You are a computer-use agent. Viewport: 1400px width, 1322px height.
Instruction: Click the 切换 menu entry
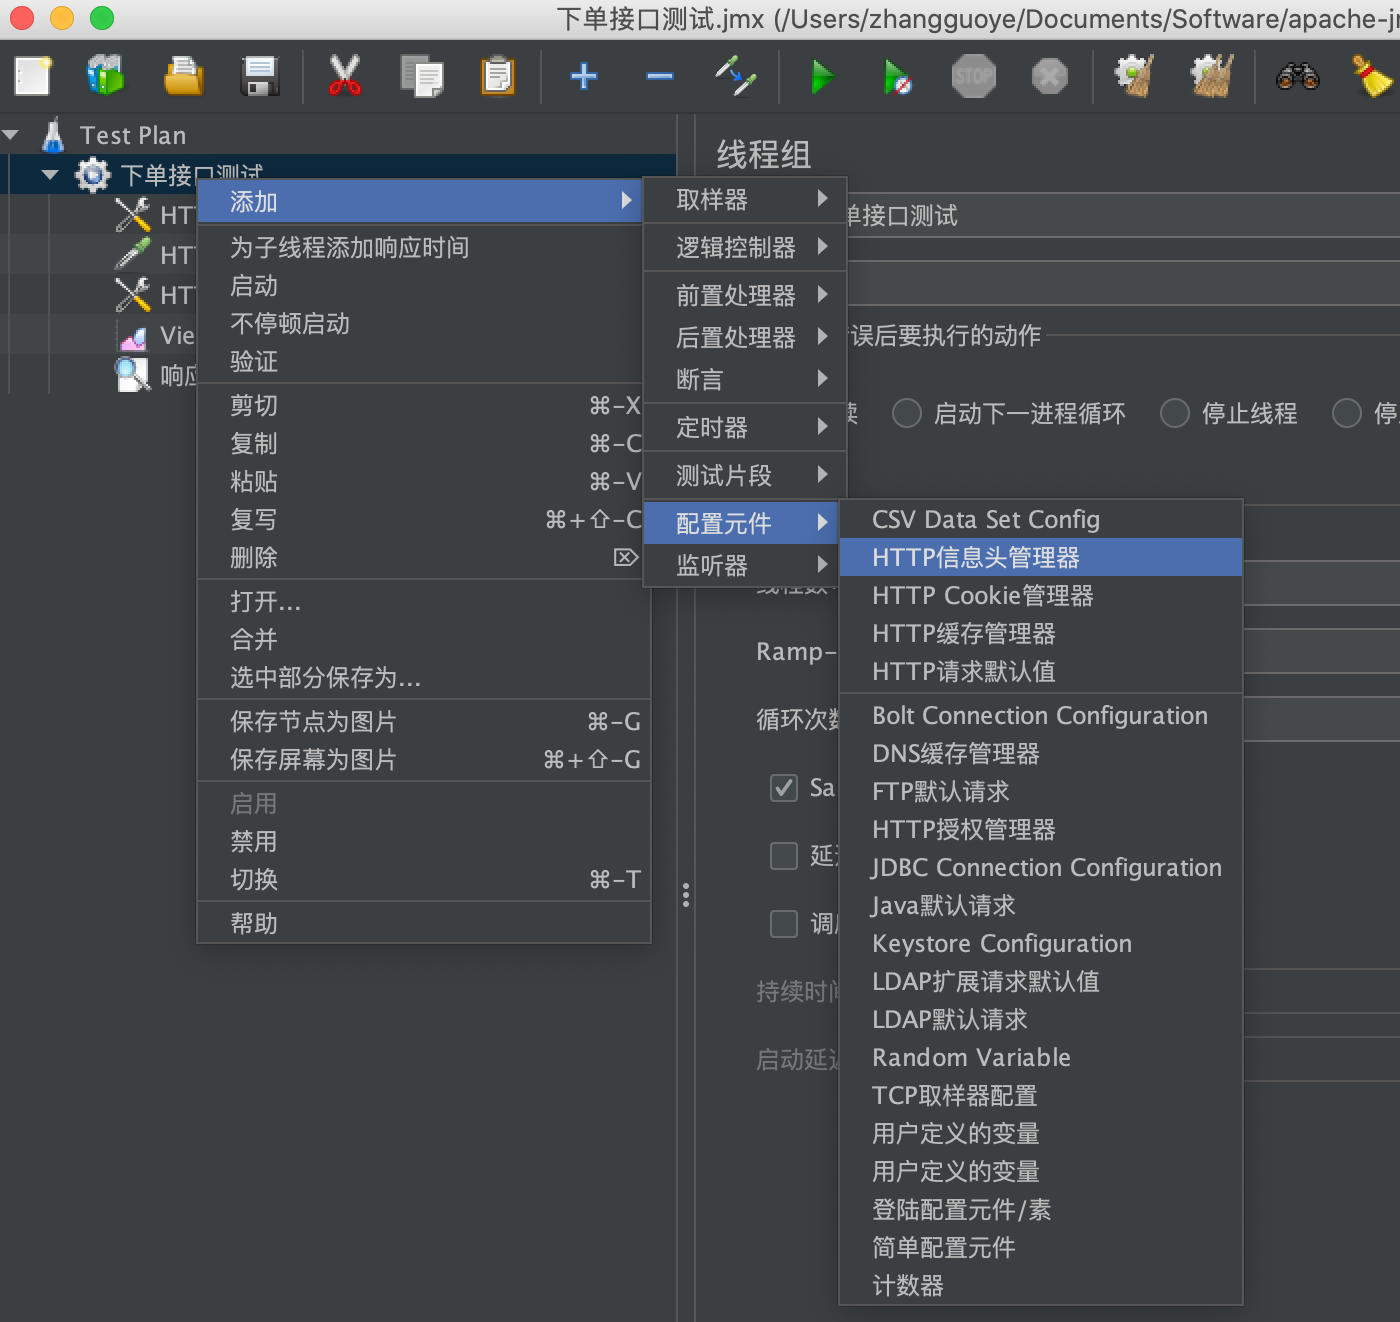424,879
